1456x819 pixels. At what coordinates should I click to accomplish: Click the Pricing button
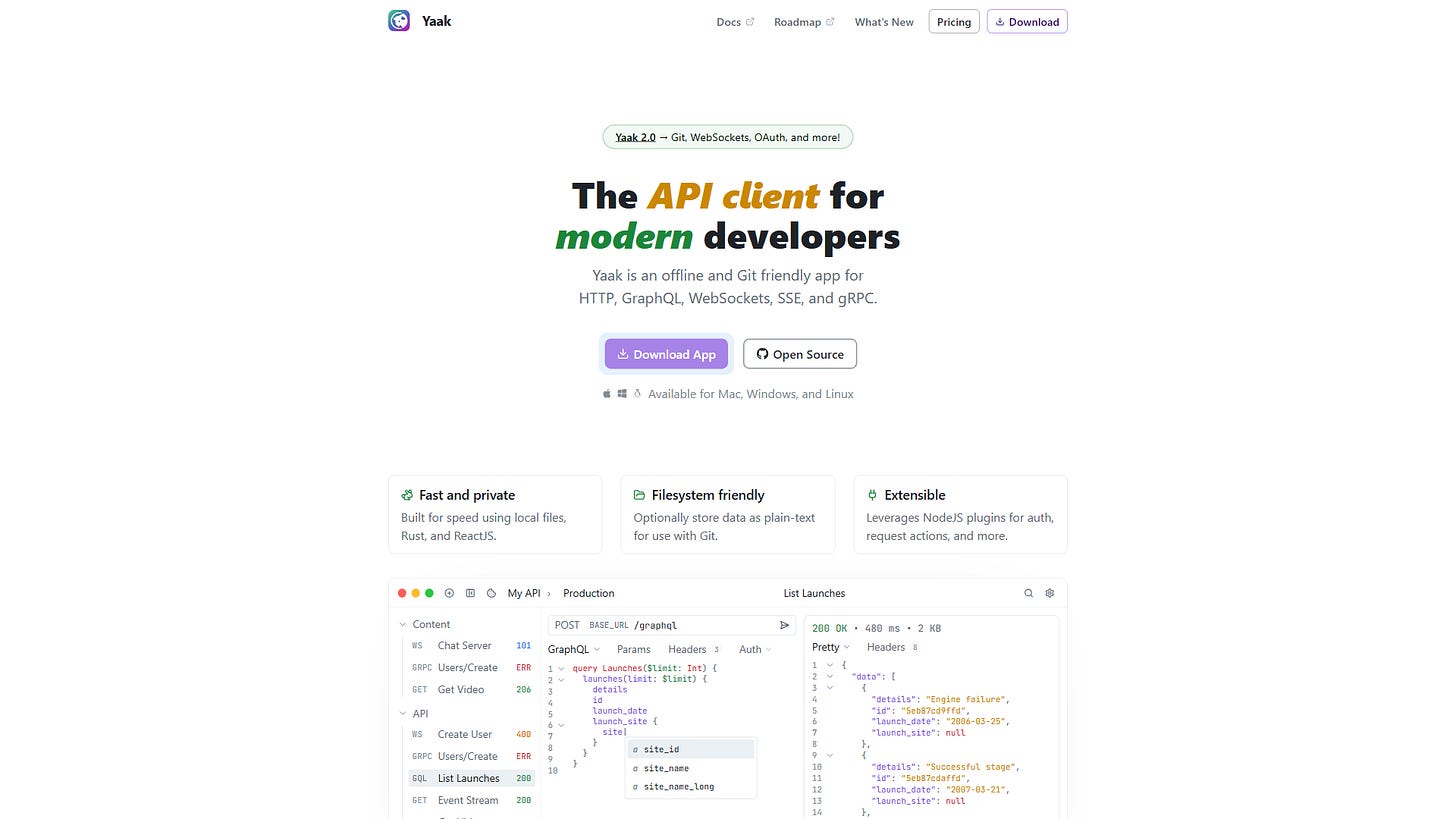pyautogui.click(x=954, y=22)
